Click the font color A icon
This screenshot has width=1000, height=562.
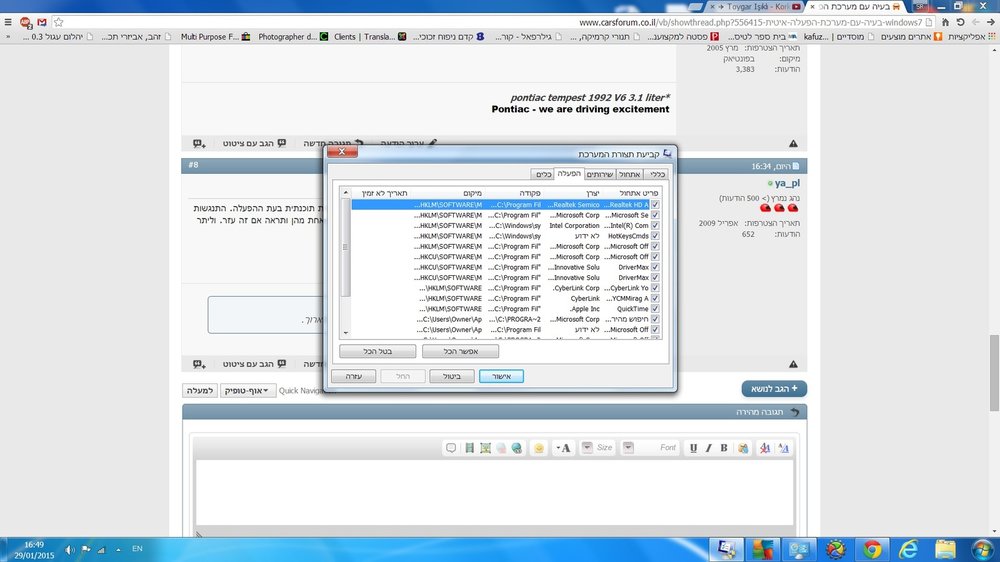point(566,448)
